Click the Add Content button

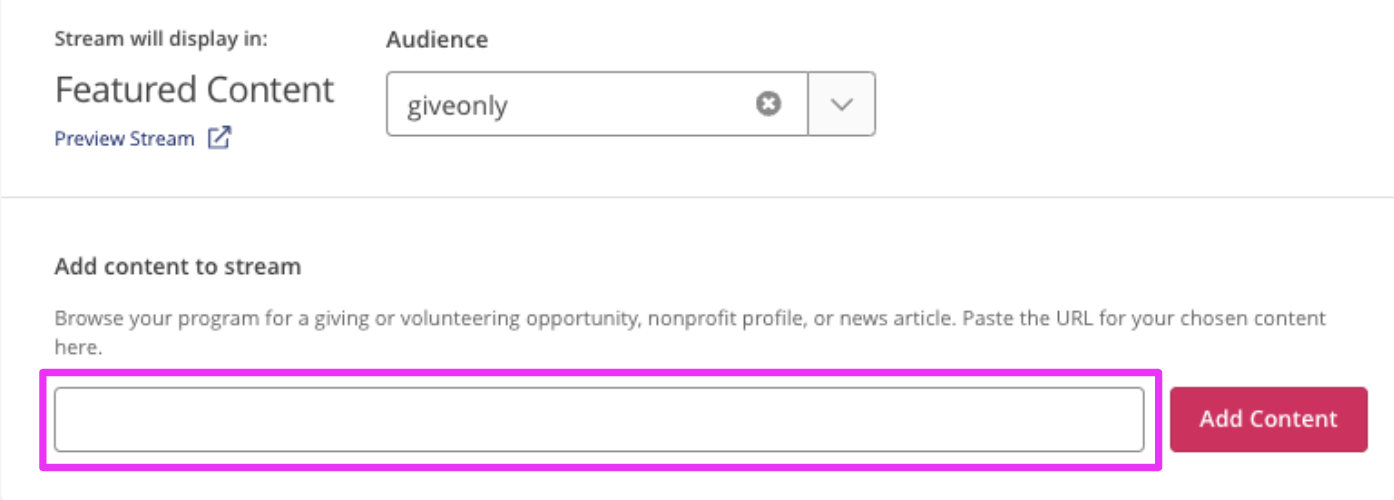point(1269,419)
